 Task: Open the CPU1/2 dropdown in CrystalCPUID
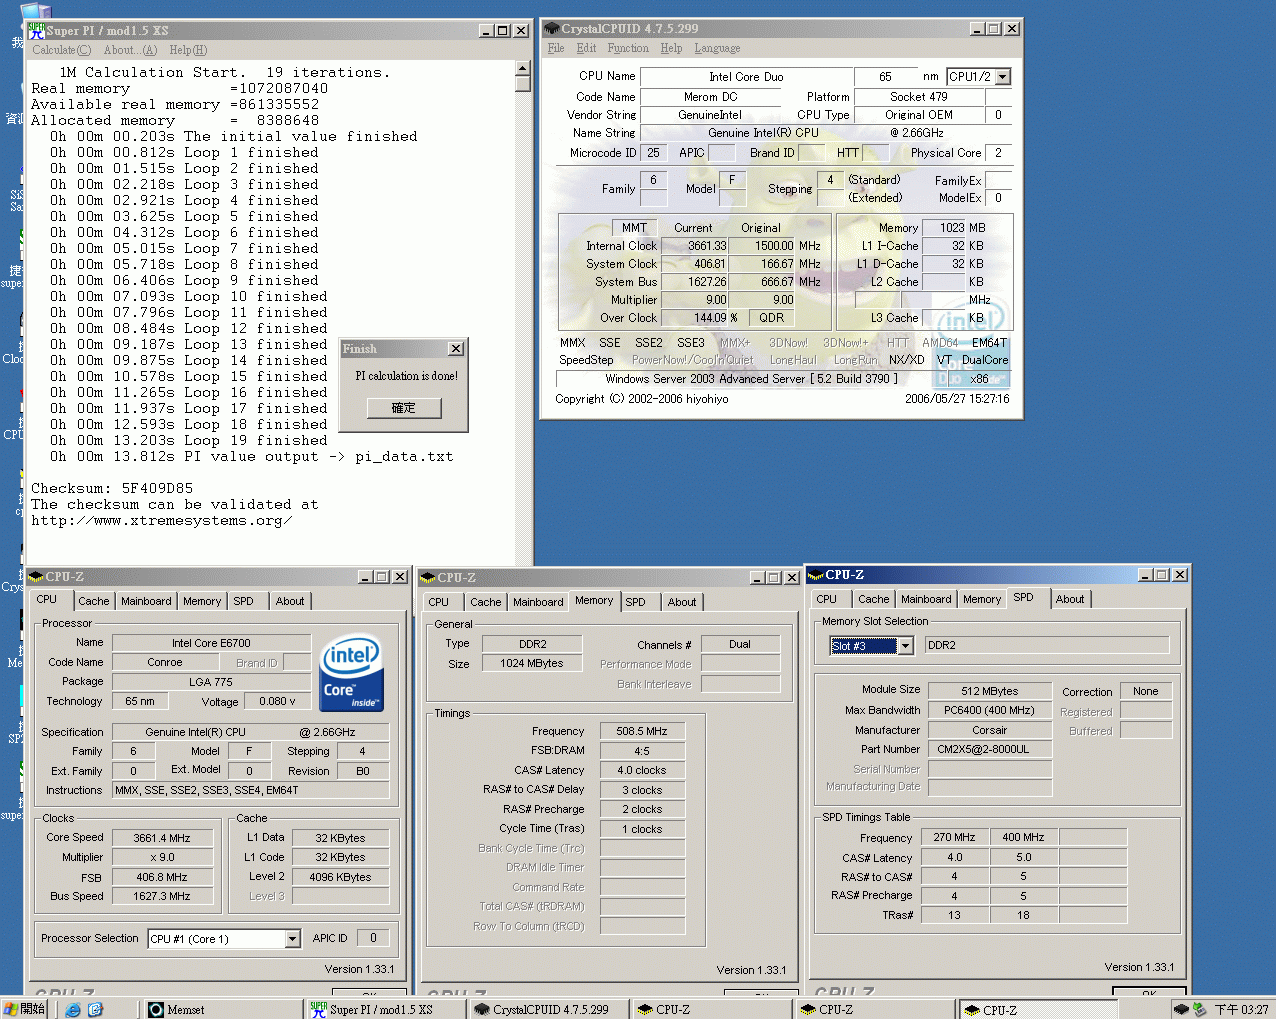[1003, 77]
